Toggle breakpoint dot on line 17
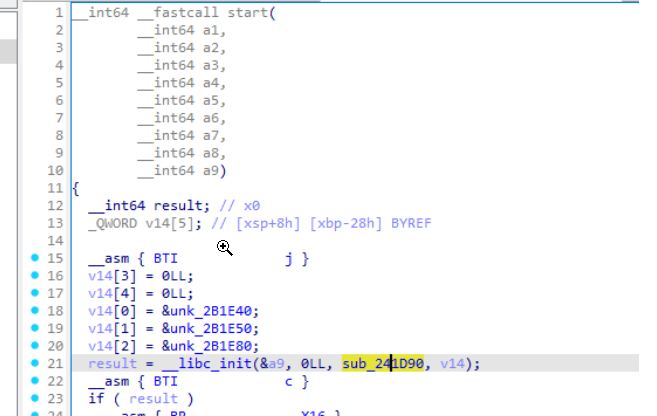Screen dimensions: 657x416 [35, 293]
